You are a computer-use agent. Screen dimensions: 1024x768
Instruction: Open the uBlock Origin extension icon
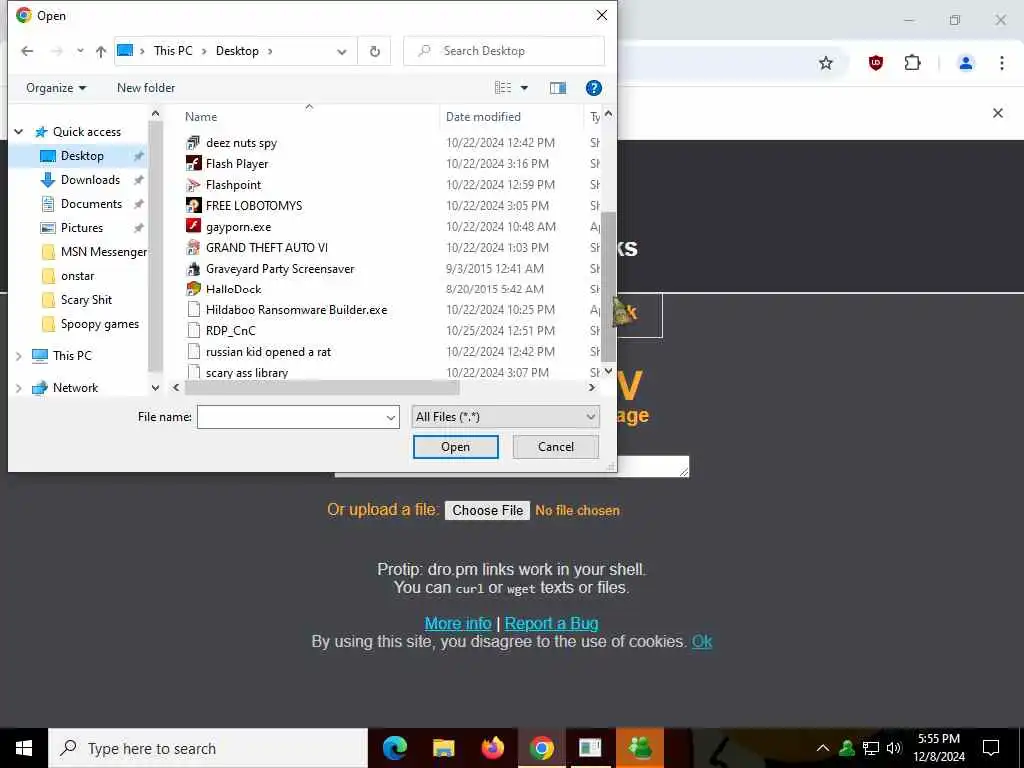pos(876,63)
